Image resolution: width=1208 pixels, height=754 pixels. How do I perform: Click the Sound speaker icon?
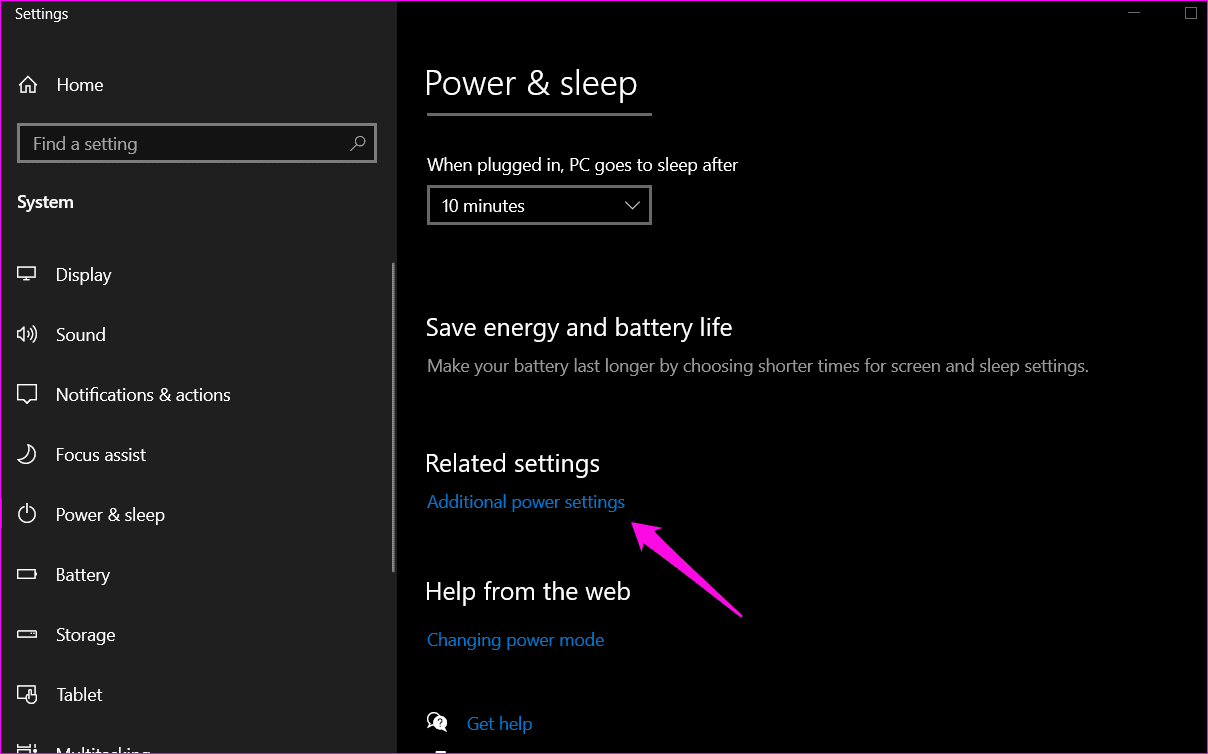click(27, 335)
